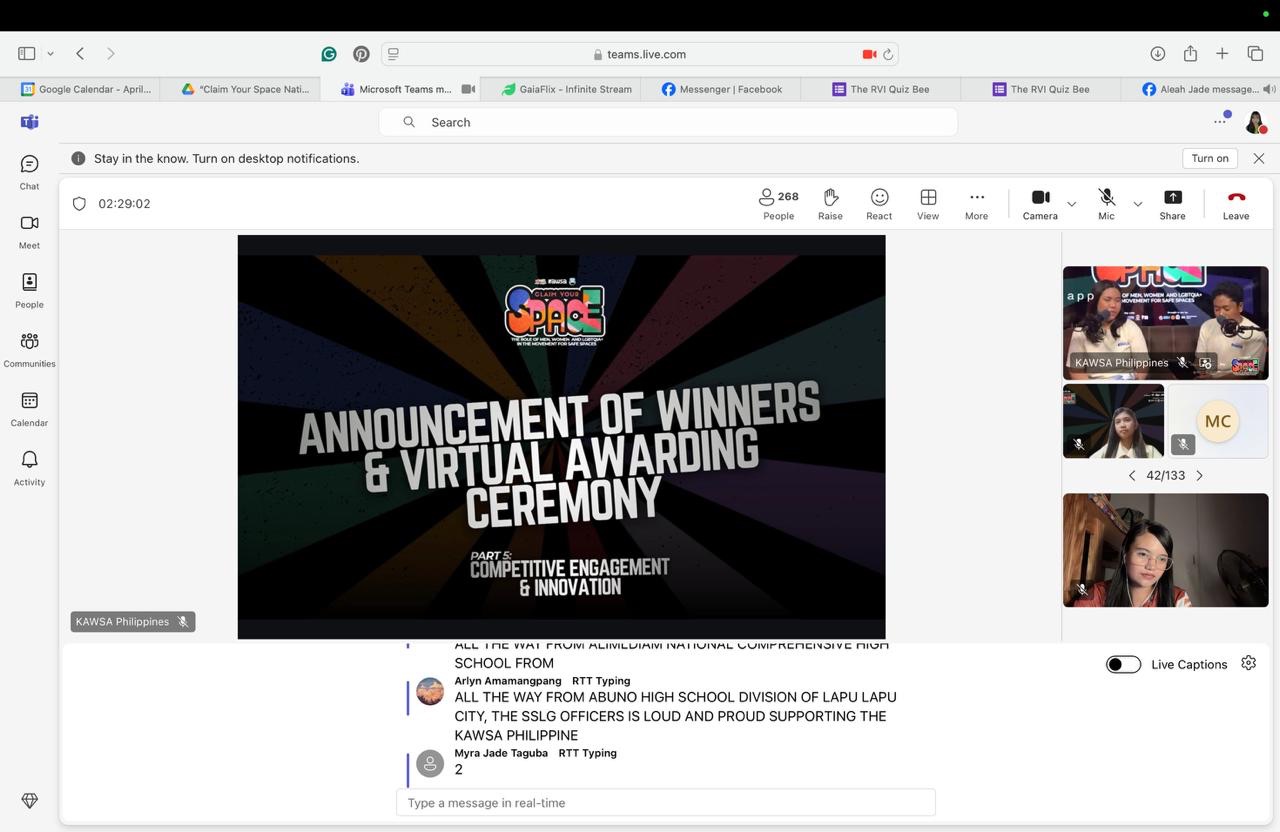Share your screen in the meeting

[1172, 204]
